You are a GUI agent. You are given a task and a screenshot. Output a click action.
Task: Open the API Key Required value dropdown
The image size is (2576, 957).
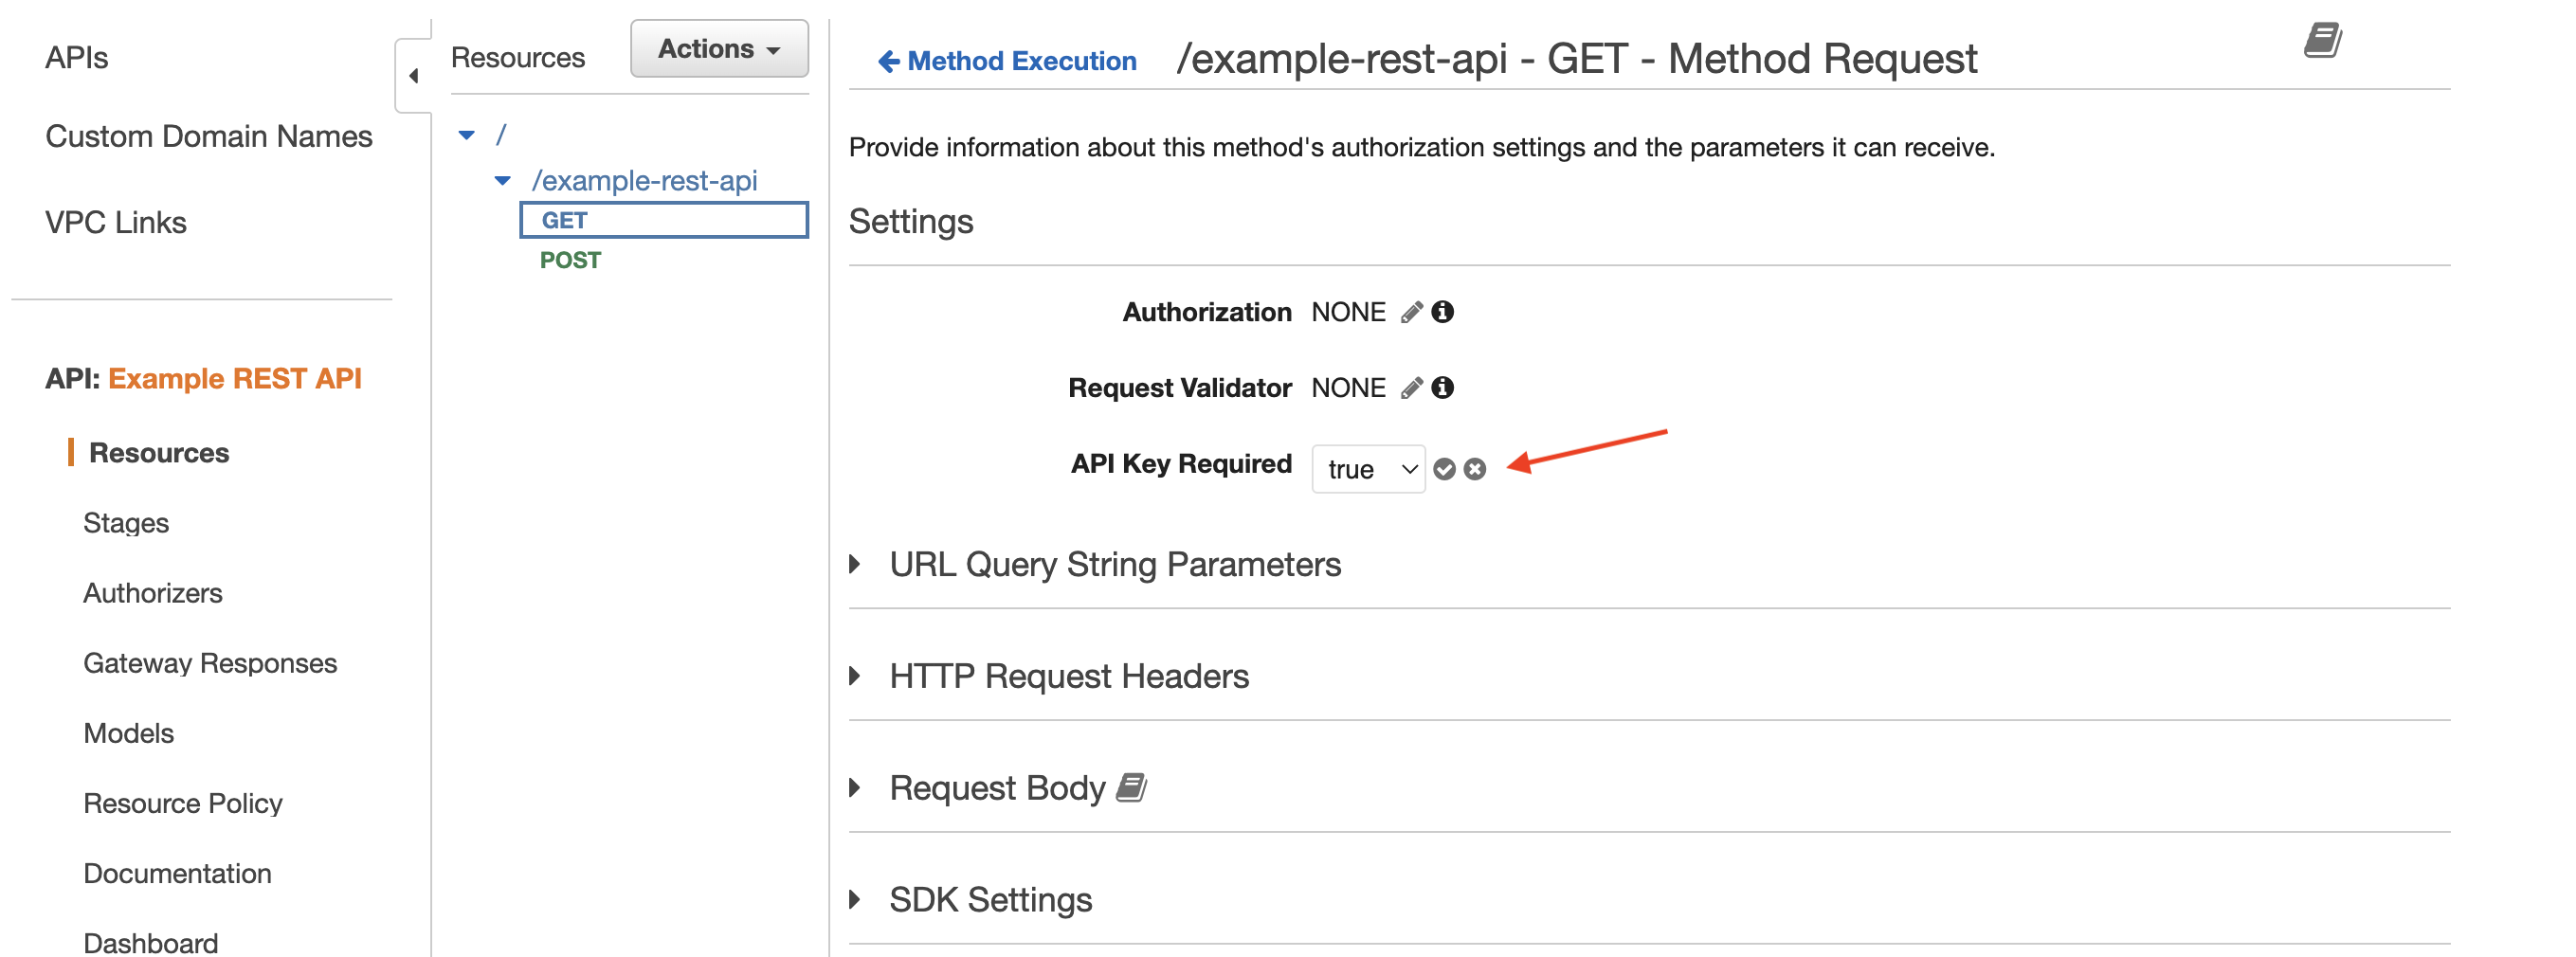pyautogui.click(x=1368, y=468)
